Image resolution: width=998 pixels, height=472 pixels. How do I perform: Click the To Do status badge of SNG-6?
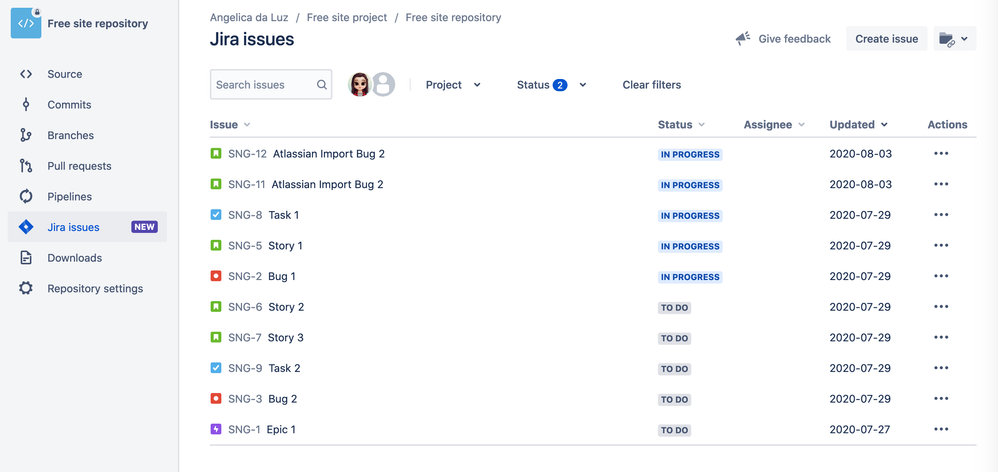point(674,307)
